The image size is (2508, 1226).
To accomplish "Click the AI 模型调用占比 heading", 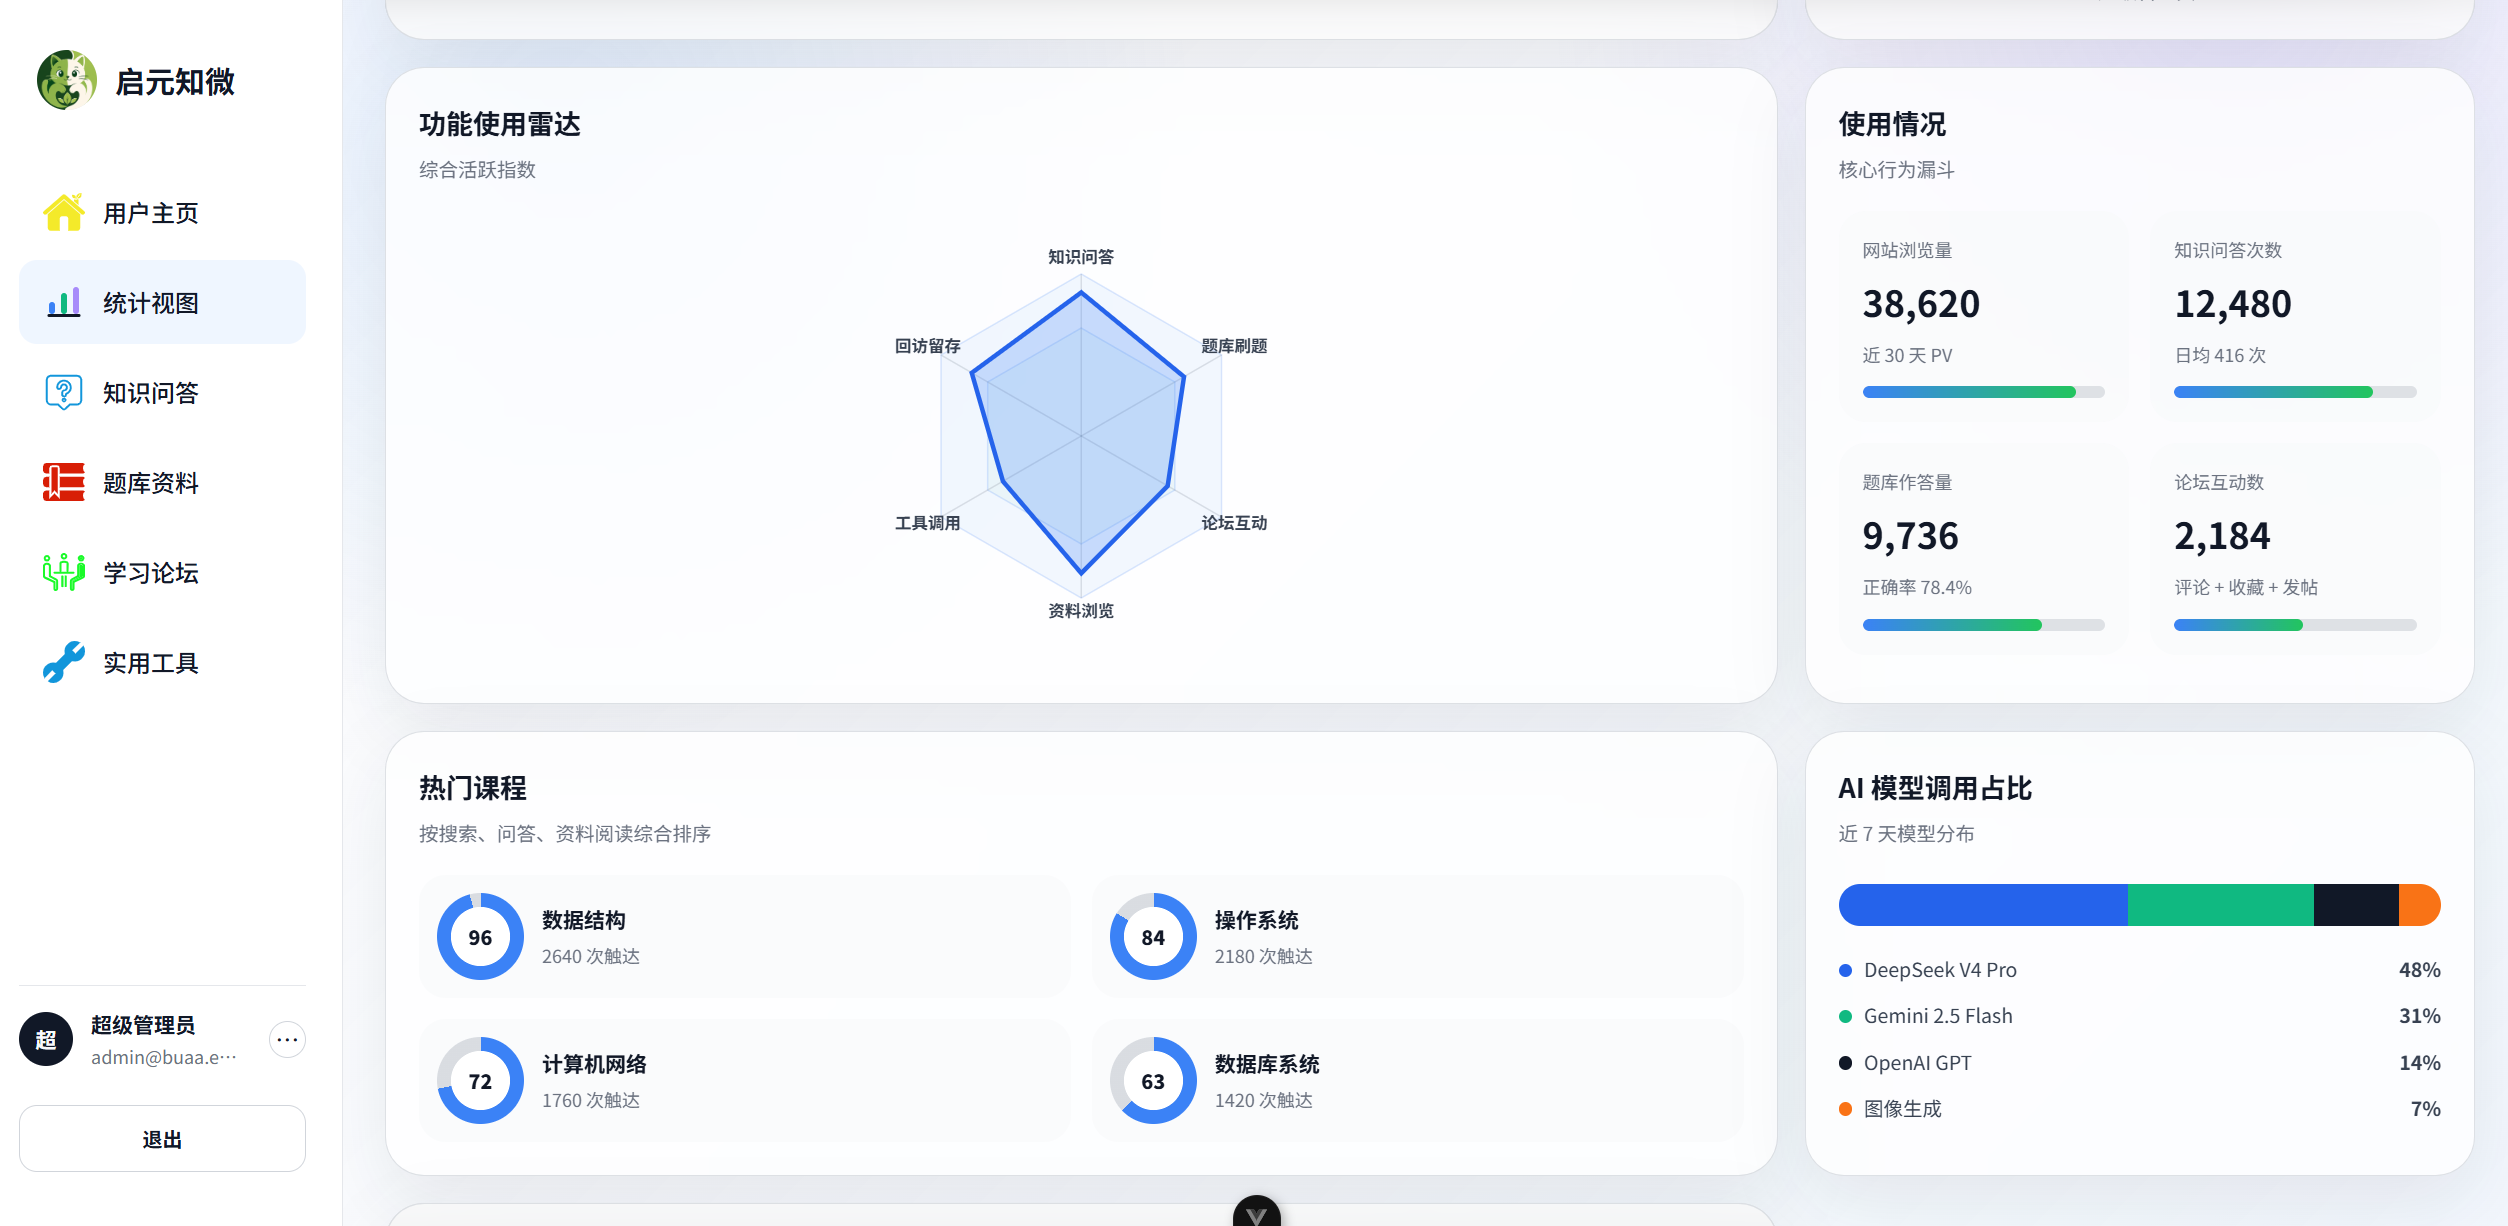I will pyautogui.click(x=1935, y=788).
